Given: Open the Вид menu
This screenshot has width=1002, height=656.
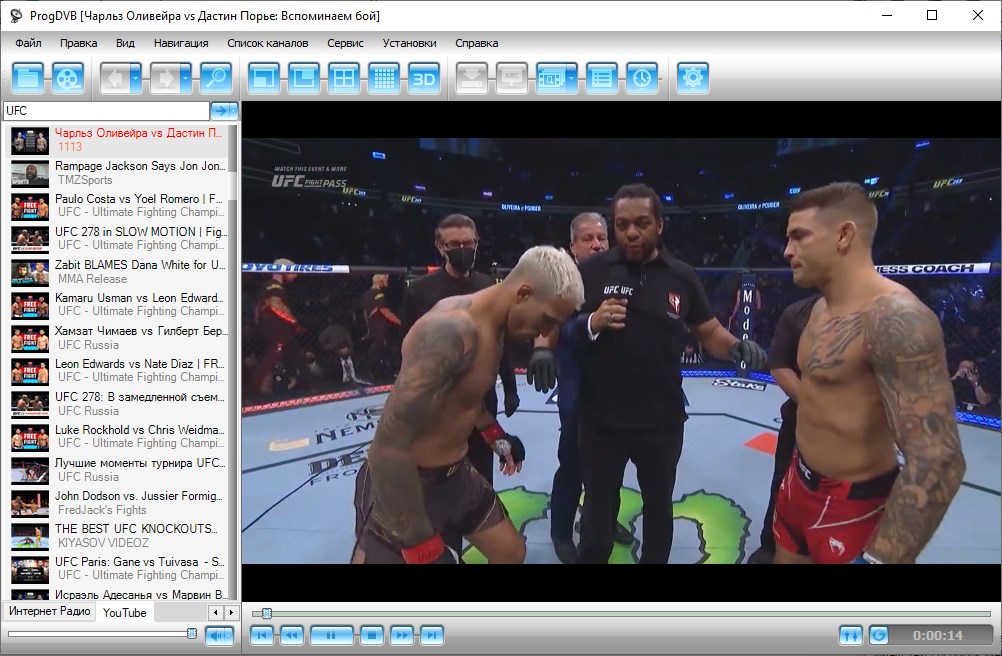Looking at the screenshot, I should coord(125,43).
